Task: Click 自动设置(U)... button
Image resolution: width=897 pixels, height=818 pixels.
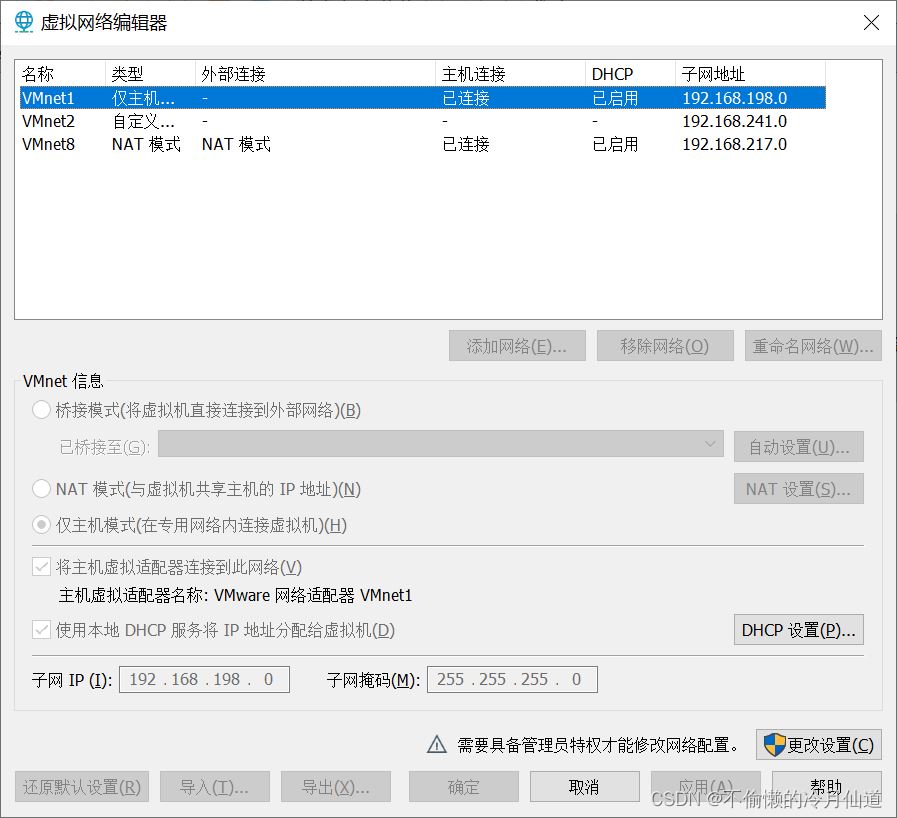Action: click(799, 446)
